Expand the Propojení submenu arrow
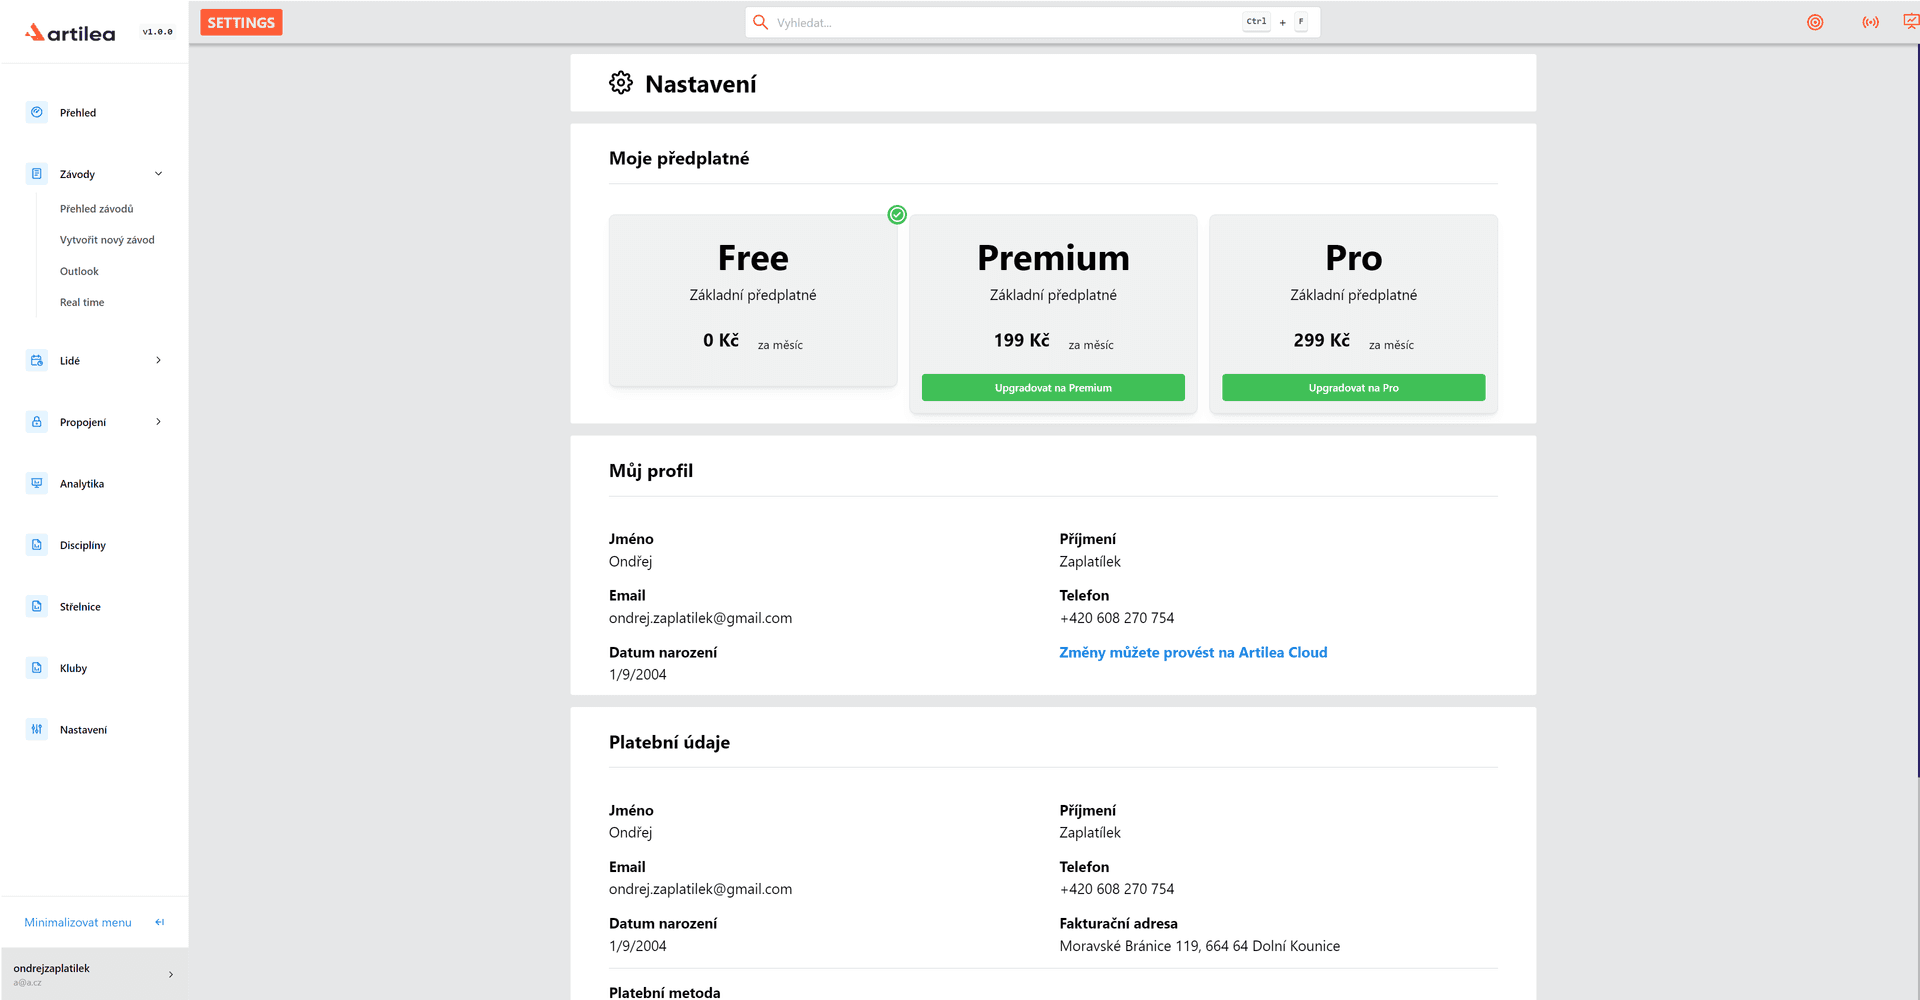The height and width of the screenshot is (1000, 1920). (158, 422)
